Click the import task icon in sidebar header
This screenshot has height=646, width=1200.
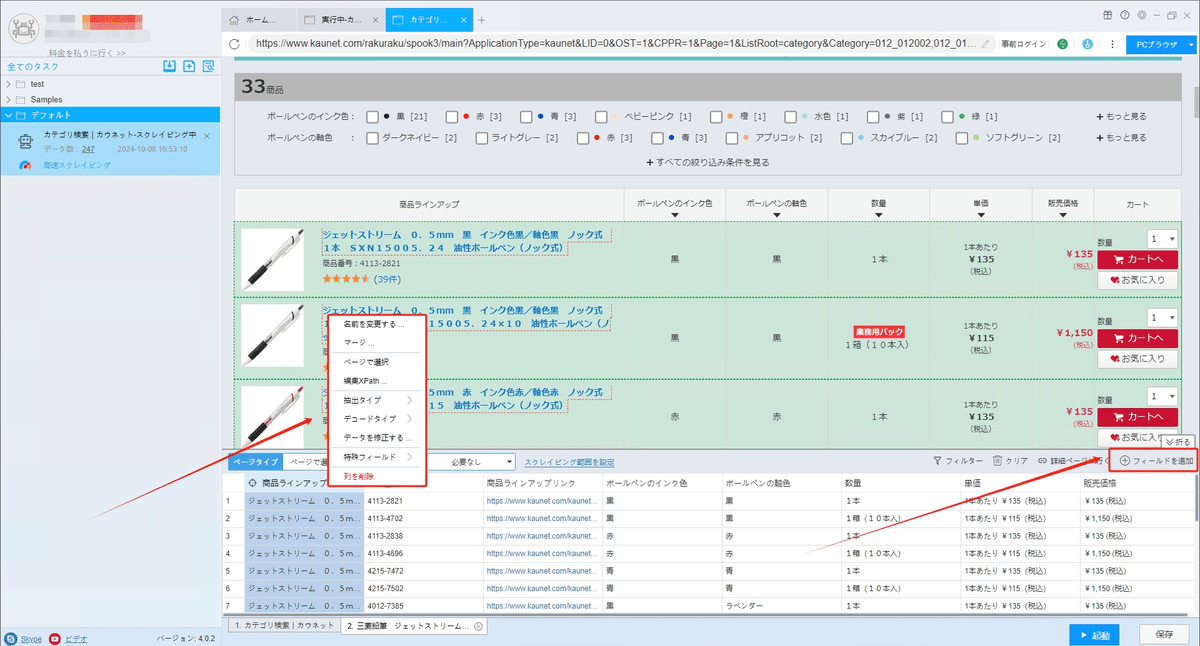click(170, 66)
